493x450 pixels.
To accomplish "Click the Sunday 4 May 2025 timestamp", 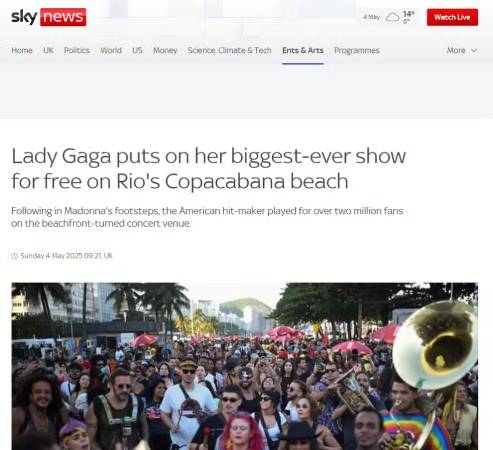I will tap(66, 256).
